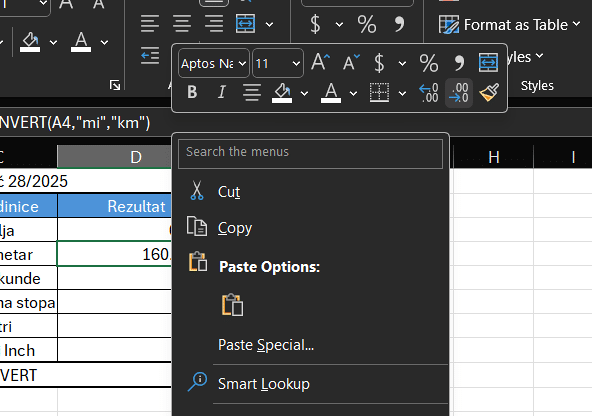Click the formula bar CONVERT formula text
The height and width of the screenshot is (416, 592).
pyautogui.click(x=75, y=123)
